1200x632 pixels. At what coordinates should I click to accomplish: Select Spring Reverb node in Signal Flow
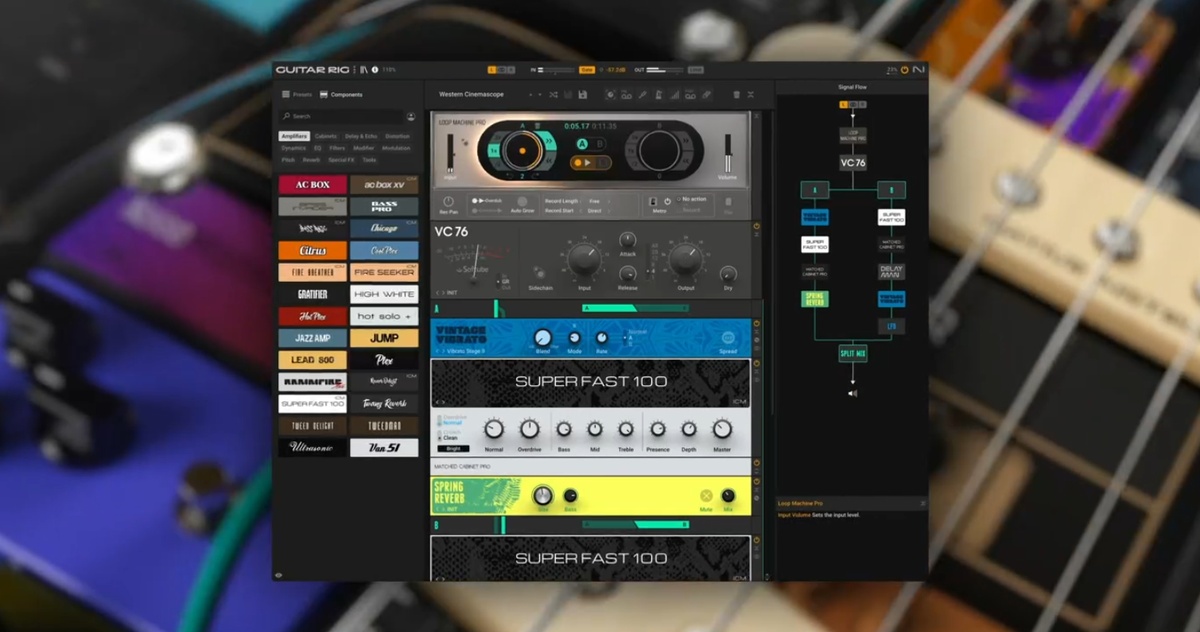point(815,298)
